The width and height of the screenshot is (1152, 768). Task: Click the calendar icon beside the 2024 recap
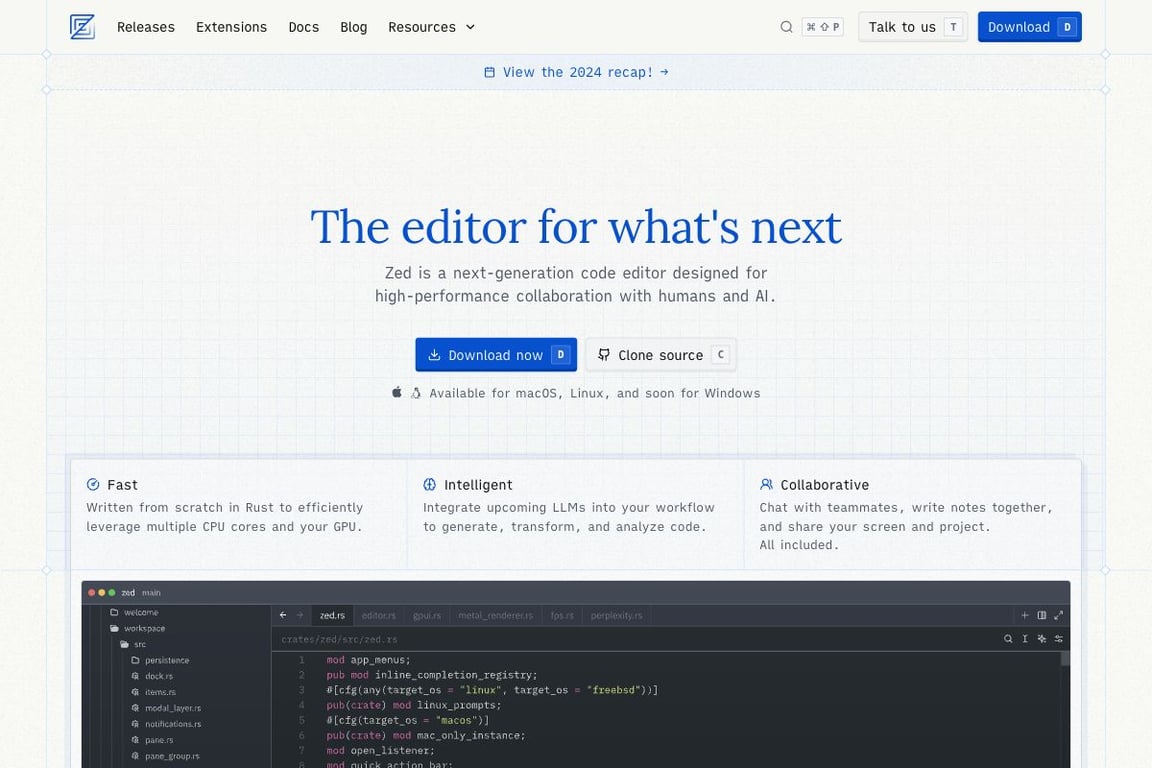pos(489,72)
